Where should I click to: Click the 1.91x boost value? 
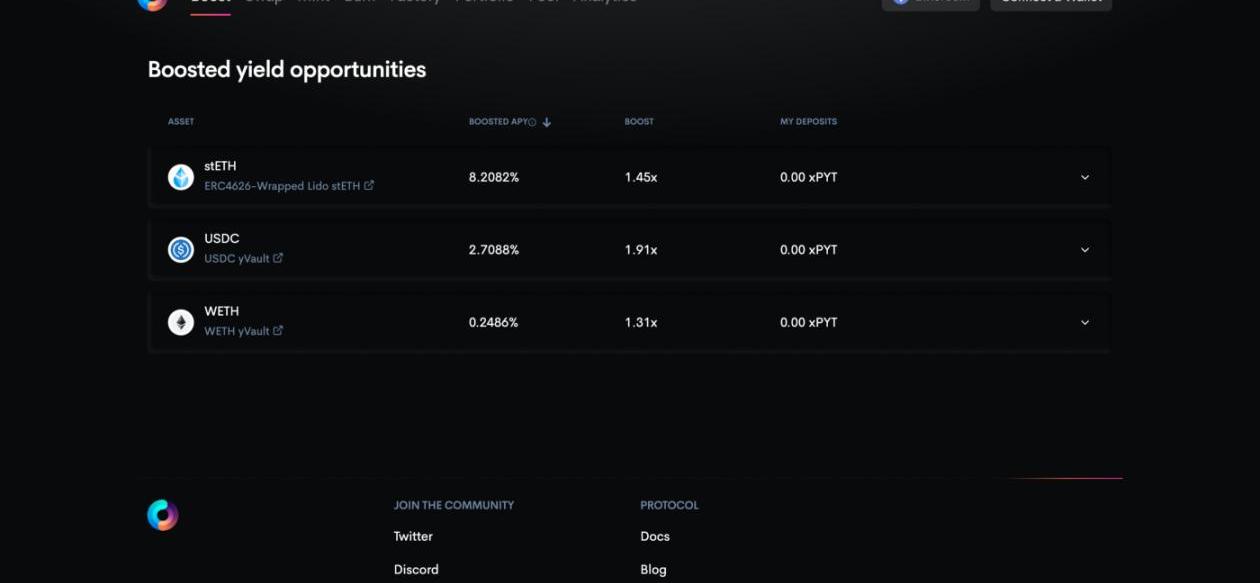click(641, 250)
